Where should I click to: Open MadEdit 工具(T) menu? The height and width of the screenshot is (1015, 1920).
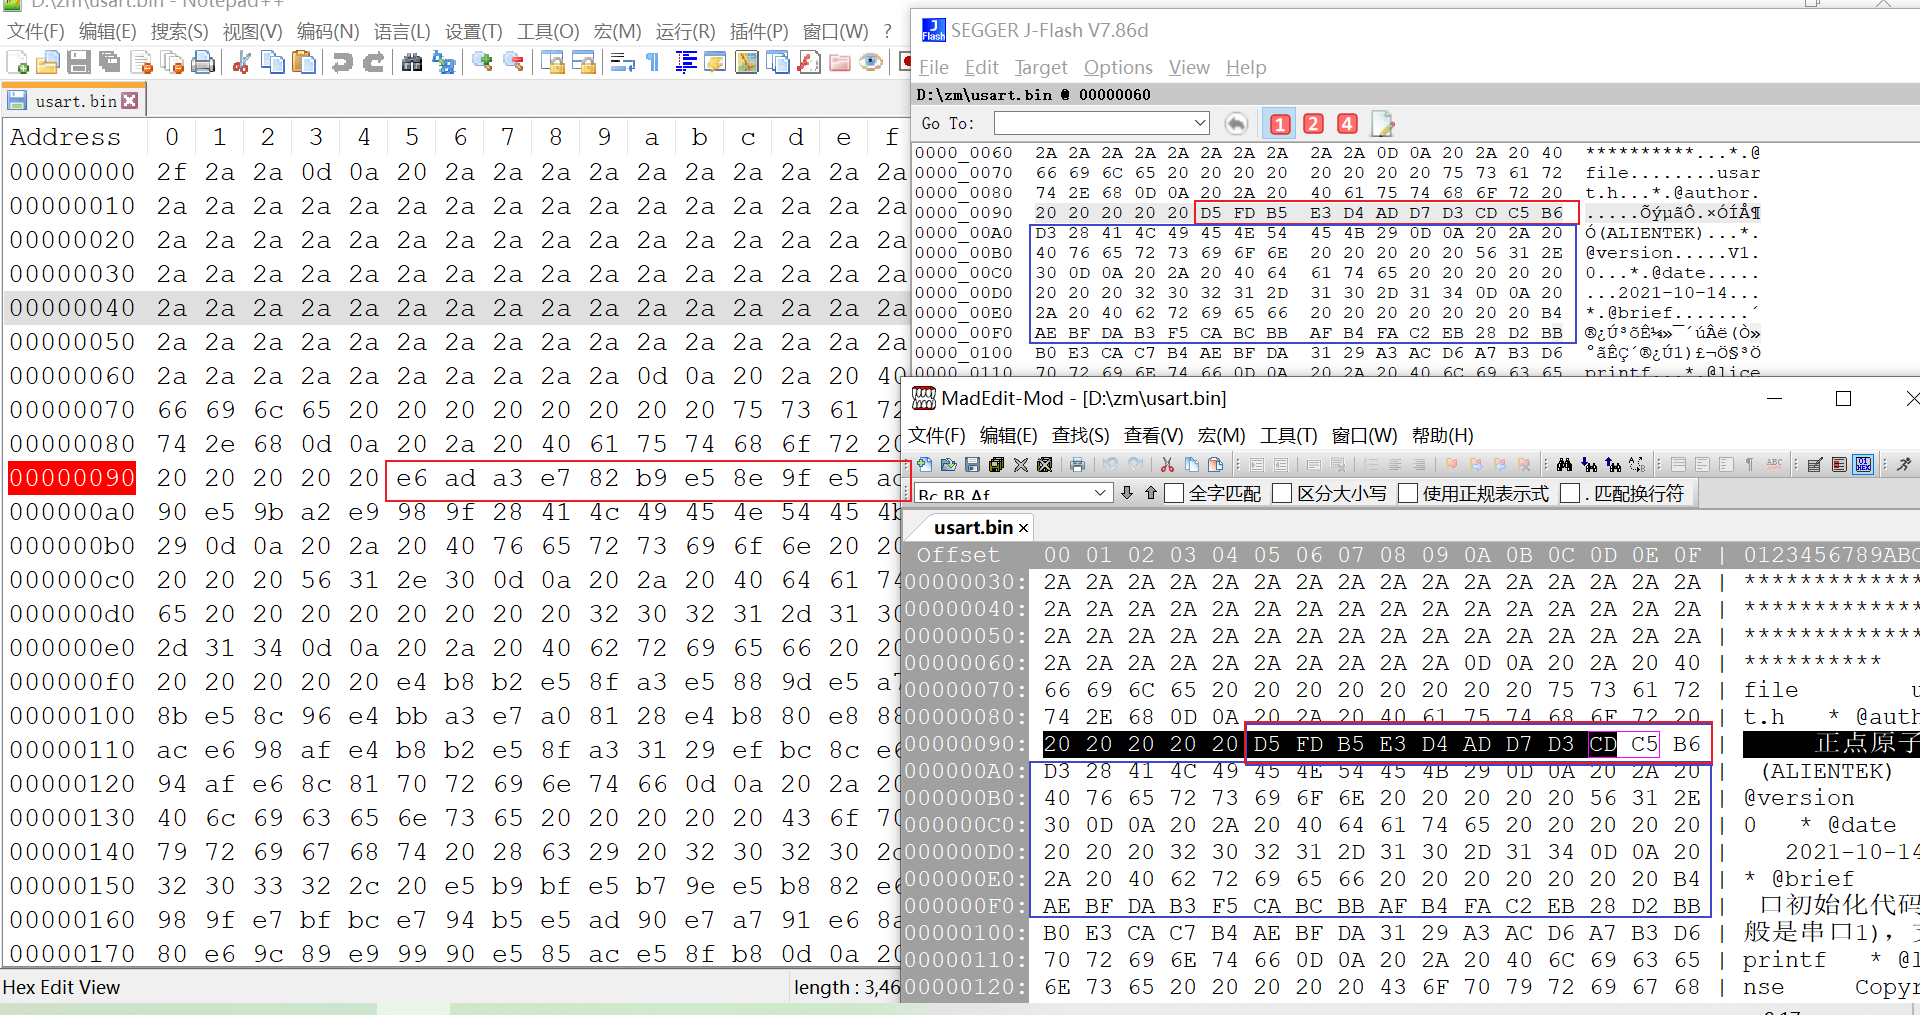point(1288,436)
